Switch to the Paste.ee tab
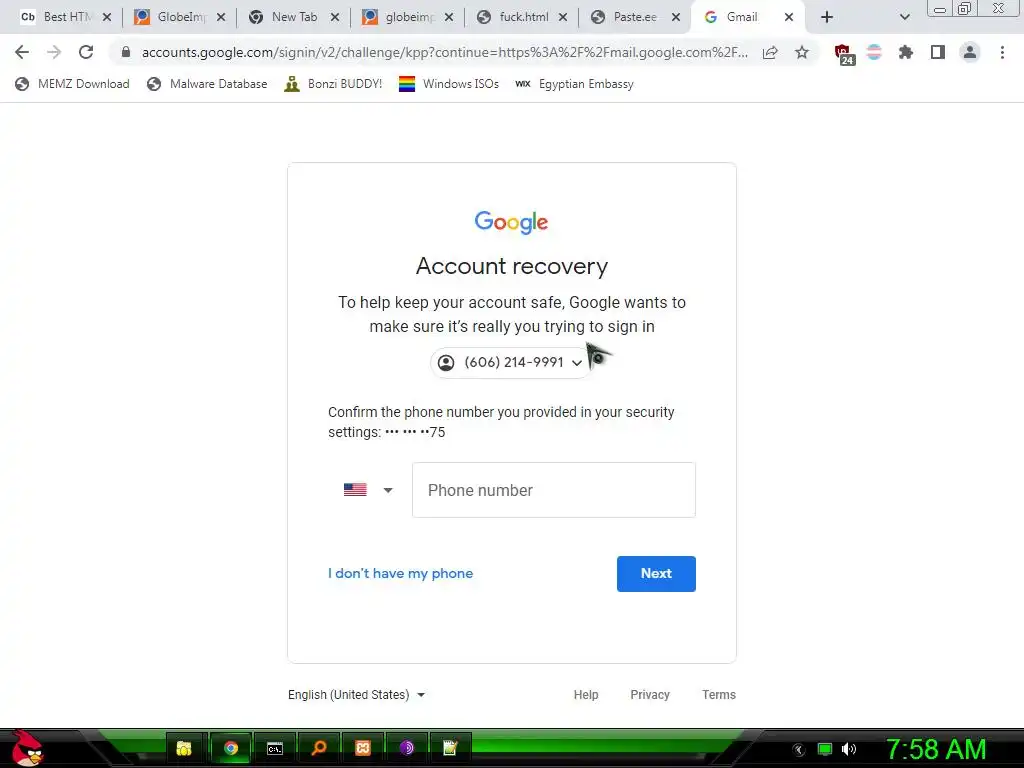 click(x=634, y=17)
